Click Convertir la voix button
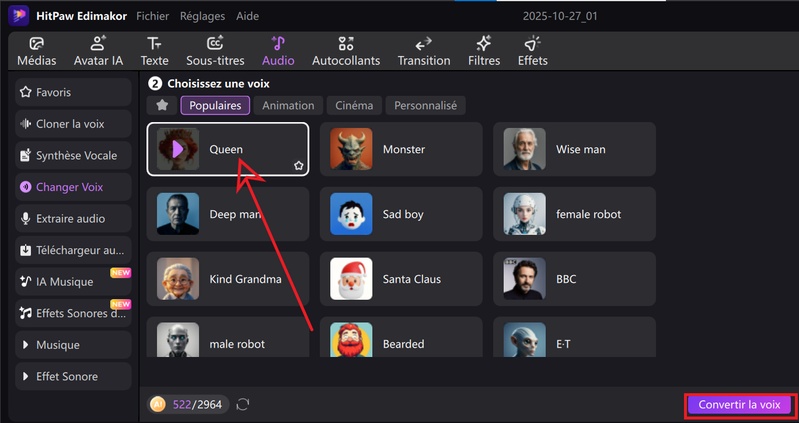799x423 pixels. click(739, 405)
